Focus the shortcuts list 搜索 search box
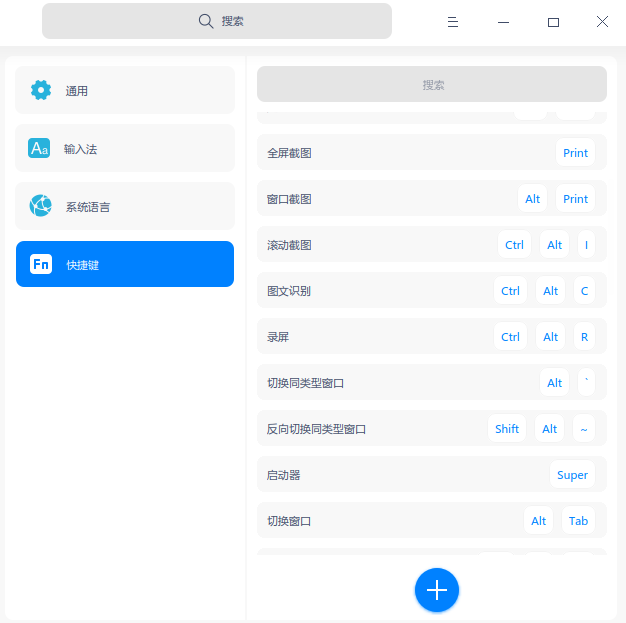 tap(432, 84)
